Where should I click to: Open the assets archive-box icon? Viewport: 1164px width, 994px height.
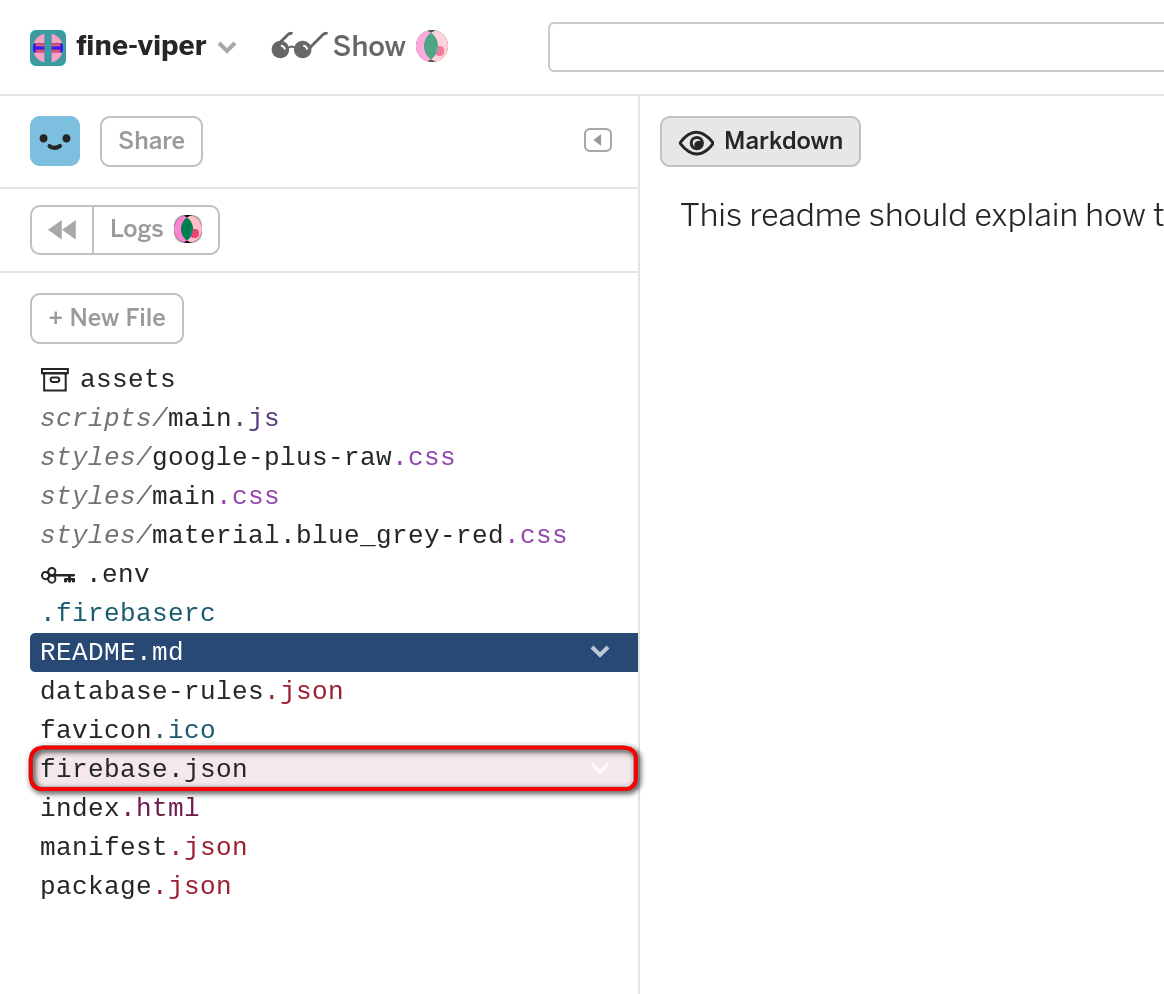coord(54,379)
